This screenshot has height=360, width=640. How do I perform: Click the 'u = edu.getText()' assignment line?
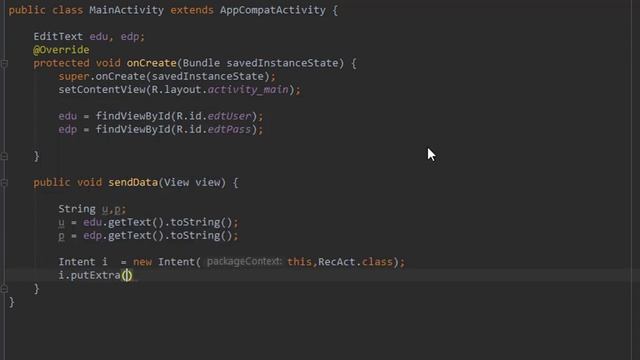point(148,222)
